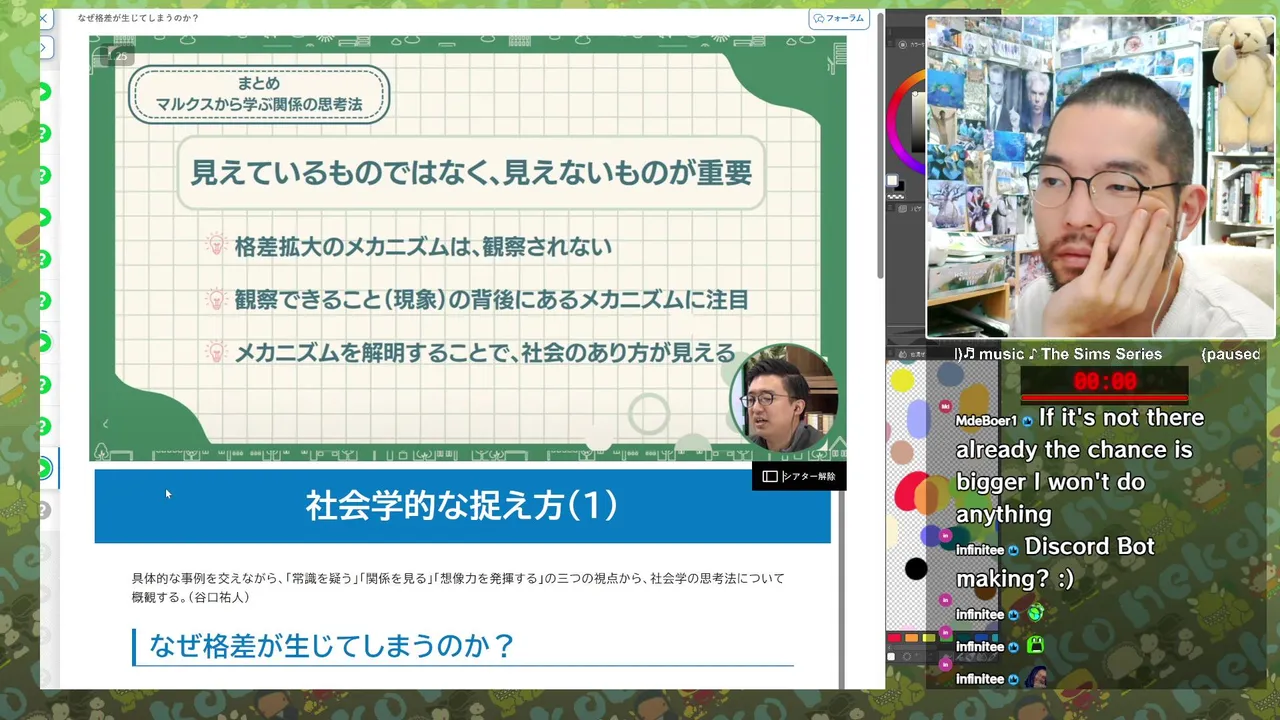Click the foreground color swatch in paint app
This screenshot has width=1280, height=720.
892,181
